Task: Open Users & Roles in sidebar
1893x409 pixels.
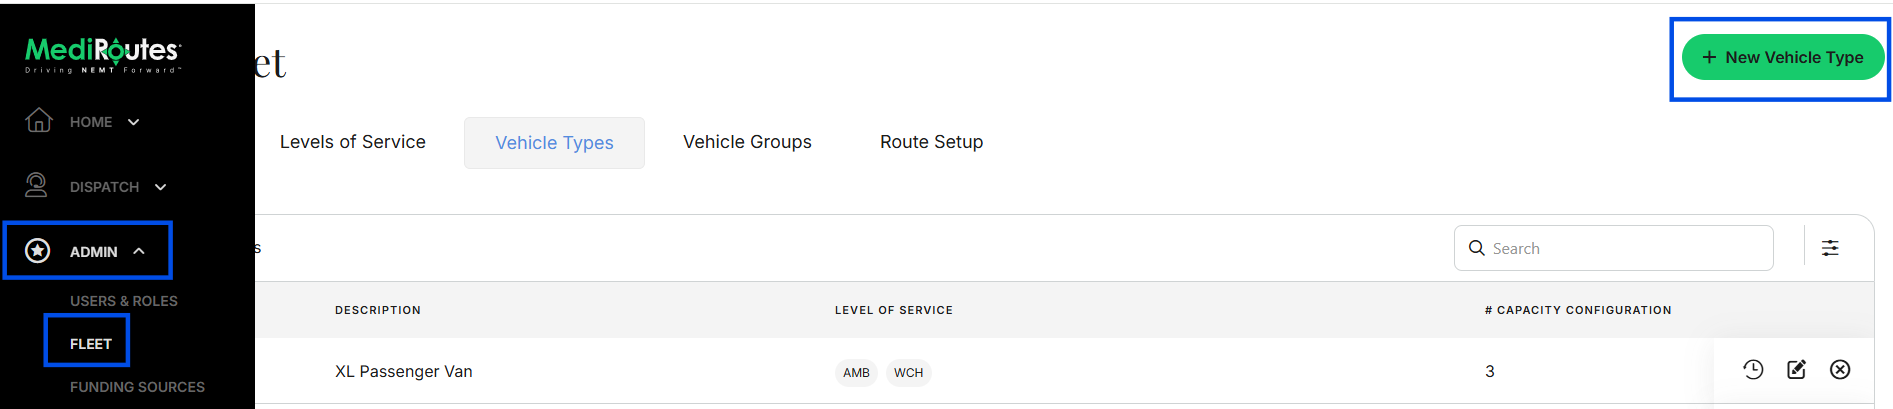Action: pos(124,301)
